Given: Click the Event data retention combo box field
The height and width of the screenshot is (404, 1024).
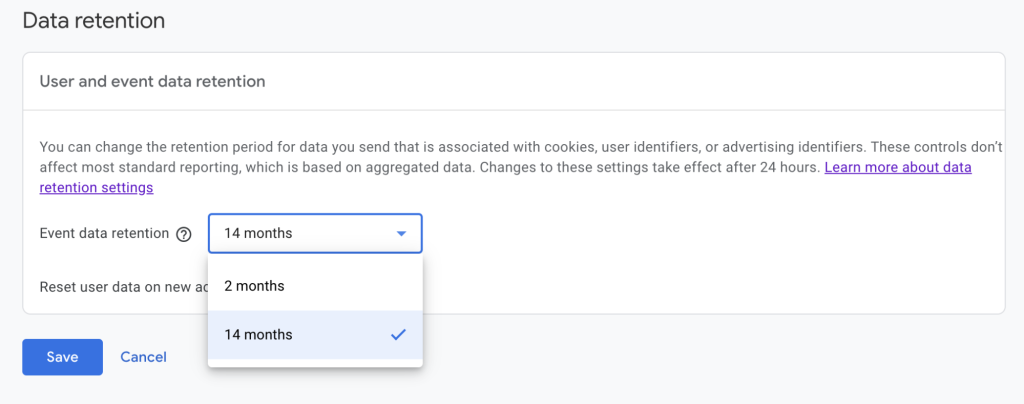Looking at the screenshot, I should pyautogui.click(x=300, y=233).
